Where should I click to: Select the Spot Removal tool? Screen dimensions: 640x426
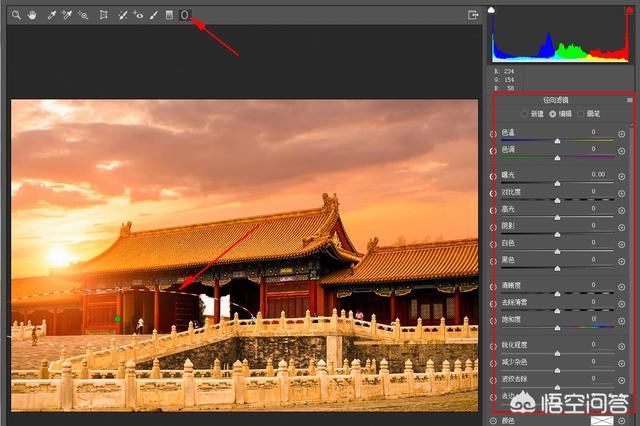point(122,16)
